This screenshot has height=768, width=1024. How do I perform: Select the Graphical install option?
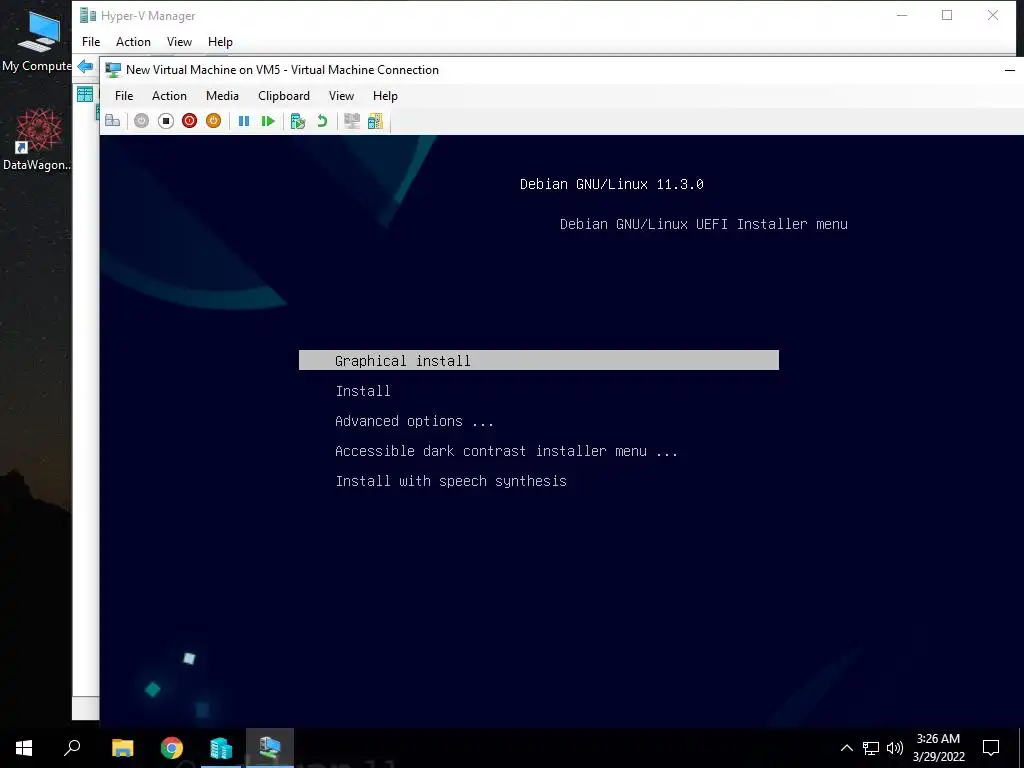tap(539, 360)
